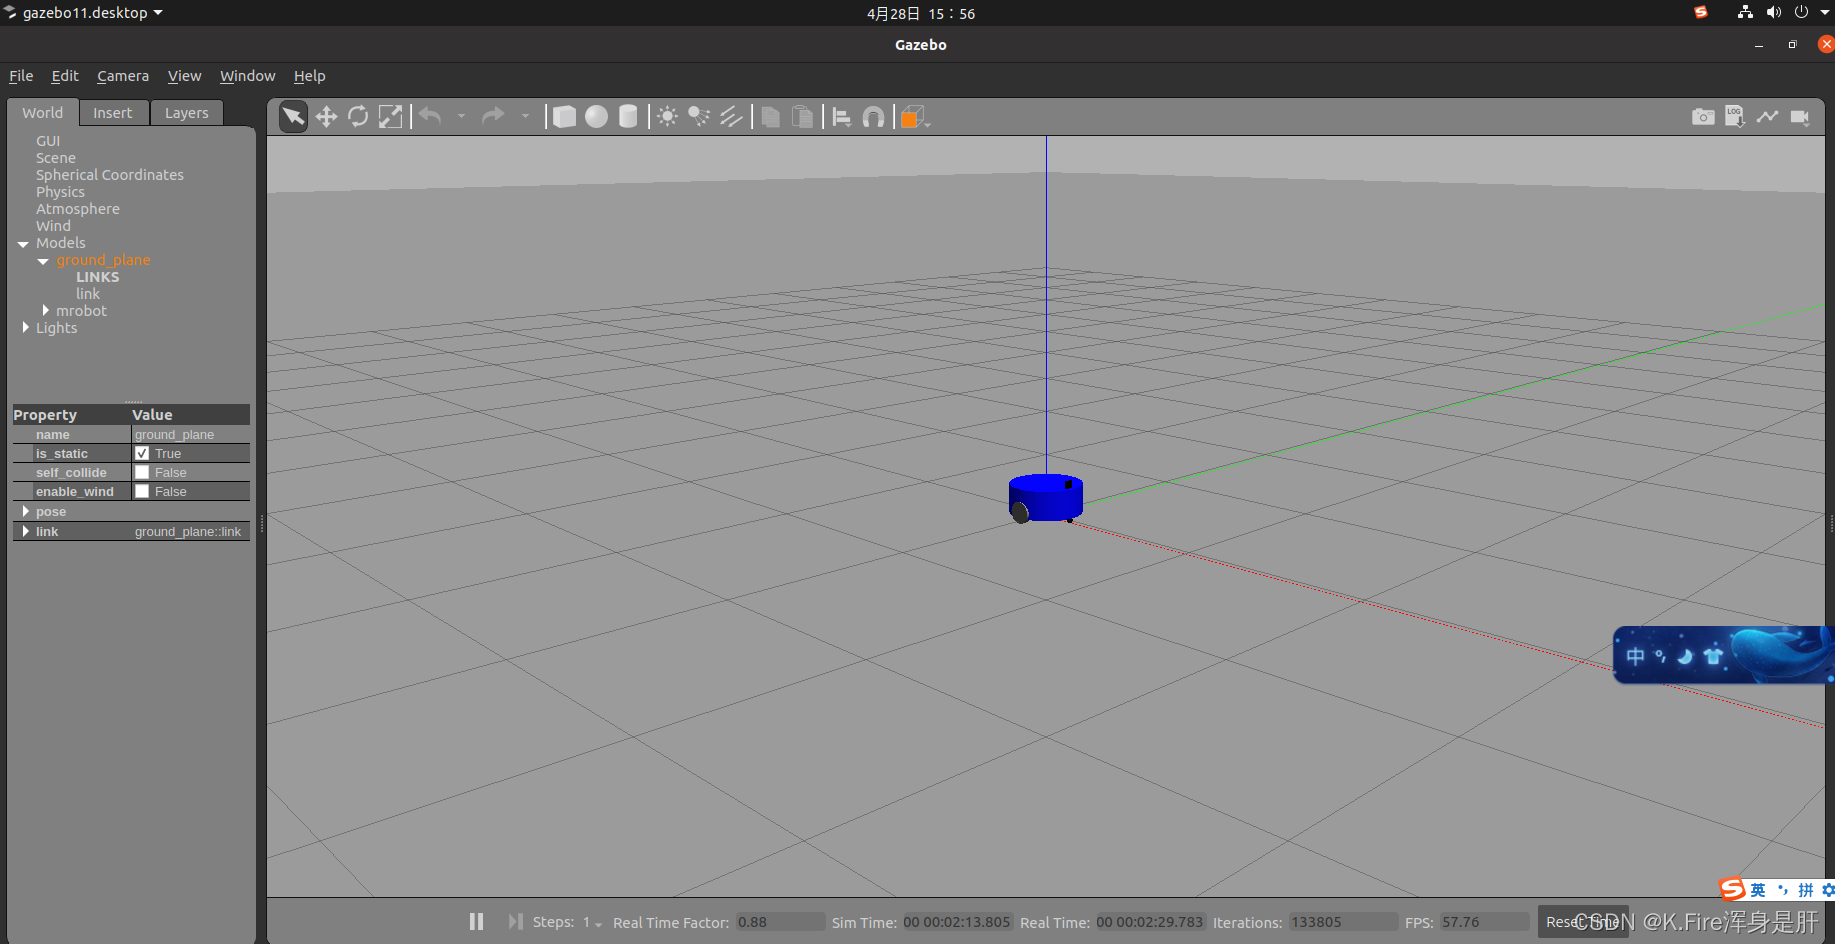Open the data logger icon
Image resolution: width=1835 pixels, height=944 pixels.
(1735, 117)
